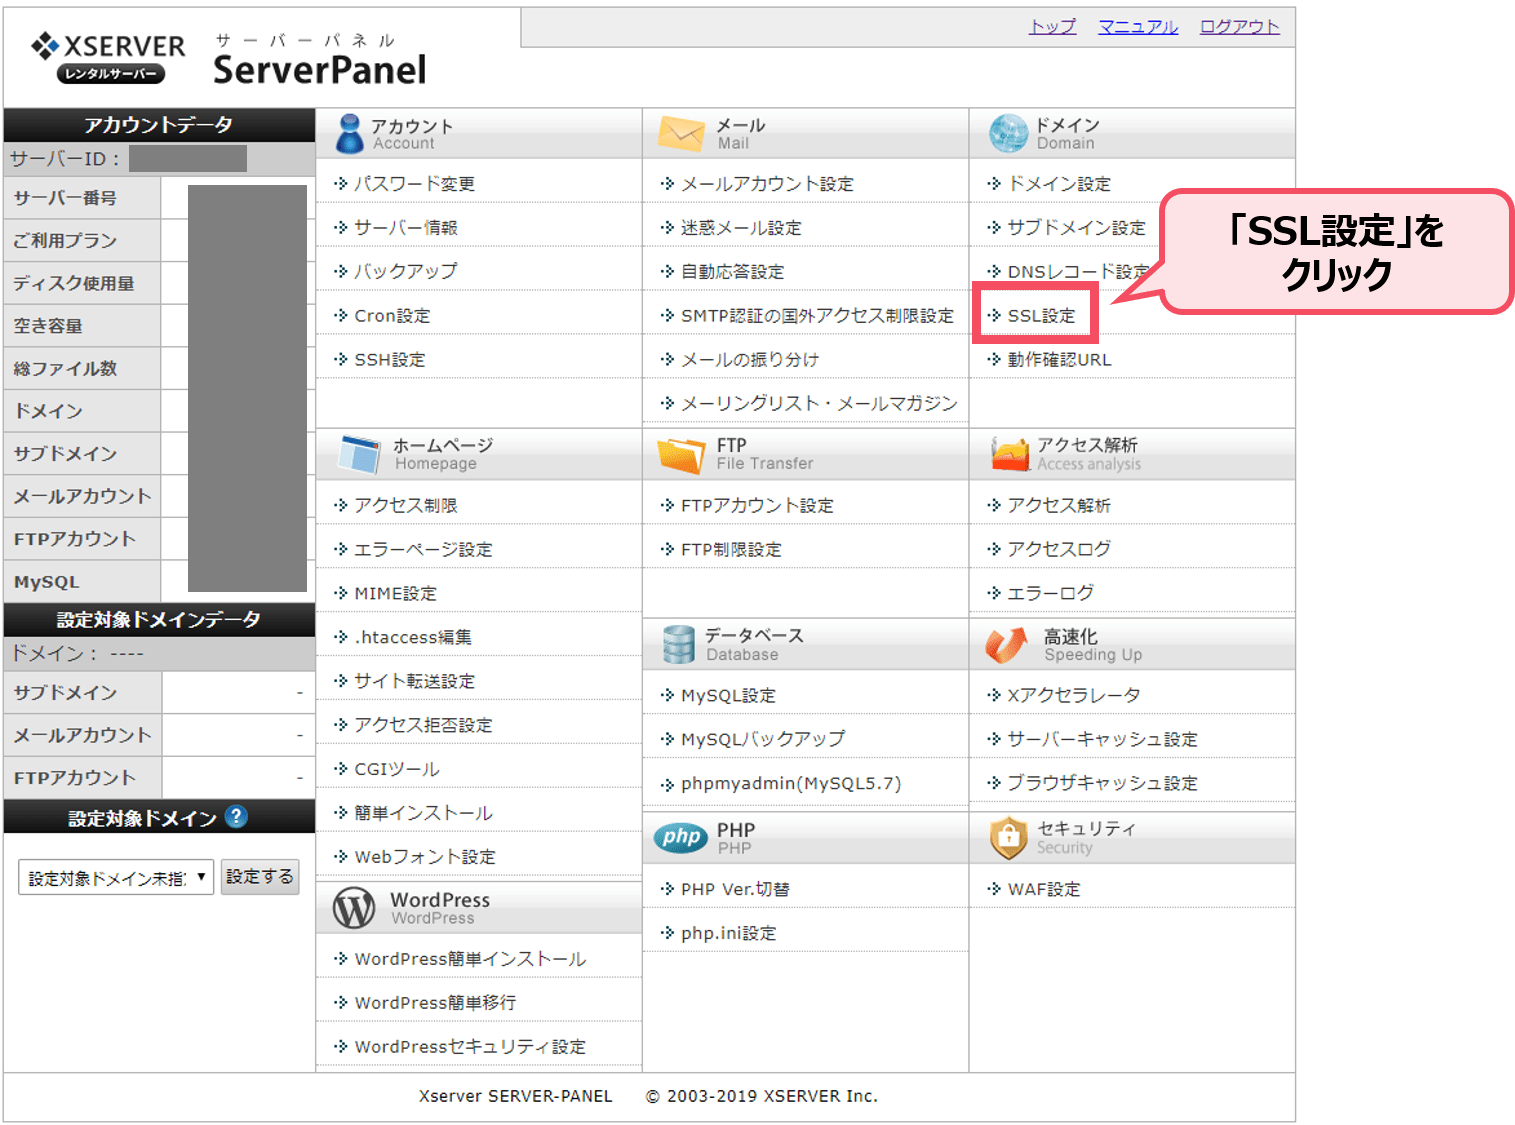Screen dimensions: 1515x1125
Task: Click the Domain globe icon
Action: click(1008, 133)
